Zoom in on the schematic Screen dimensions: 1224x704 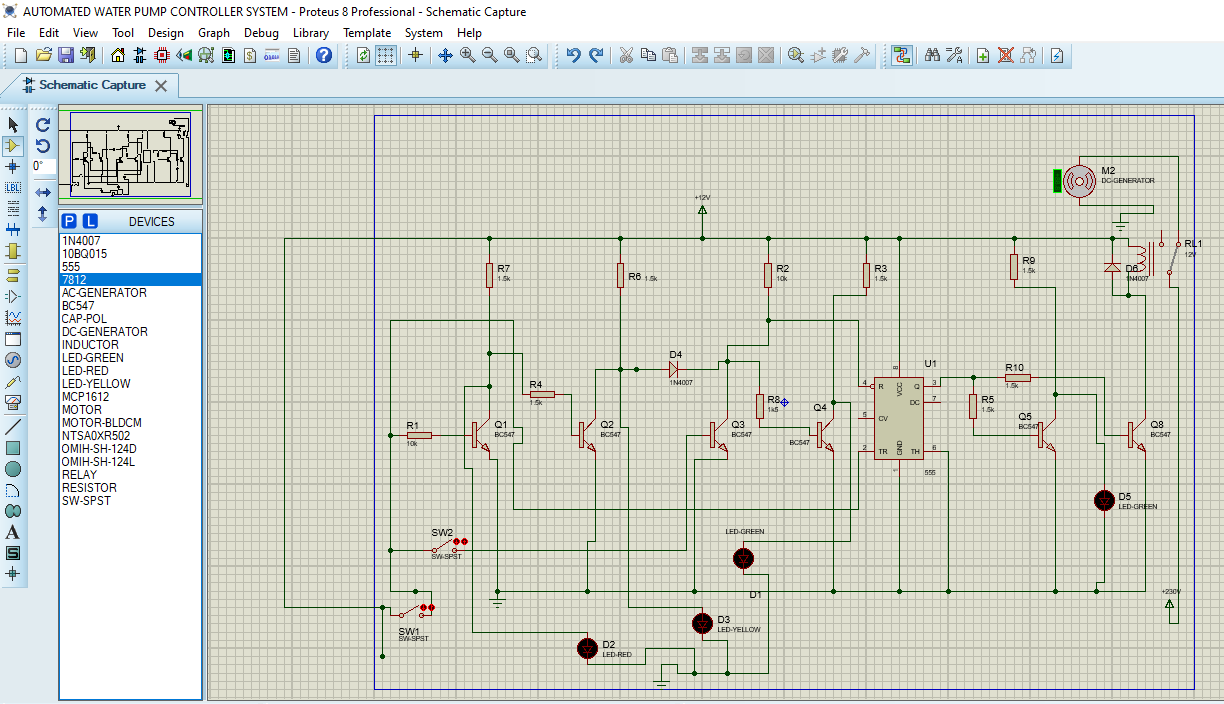(x=466, y=55)
